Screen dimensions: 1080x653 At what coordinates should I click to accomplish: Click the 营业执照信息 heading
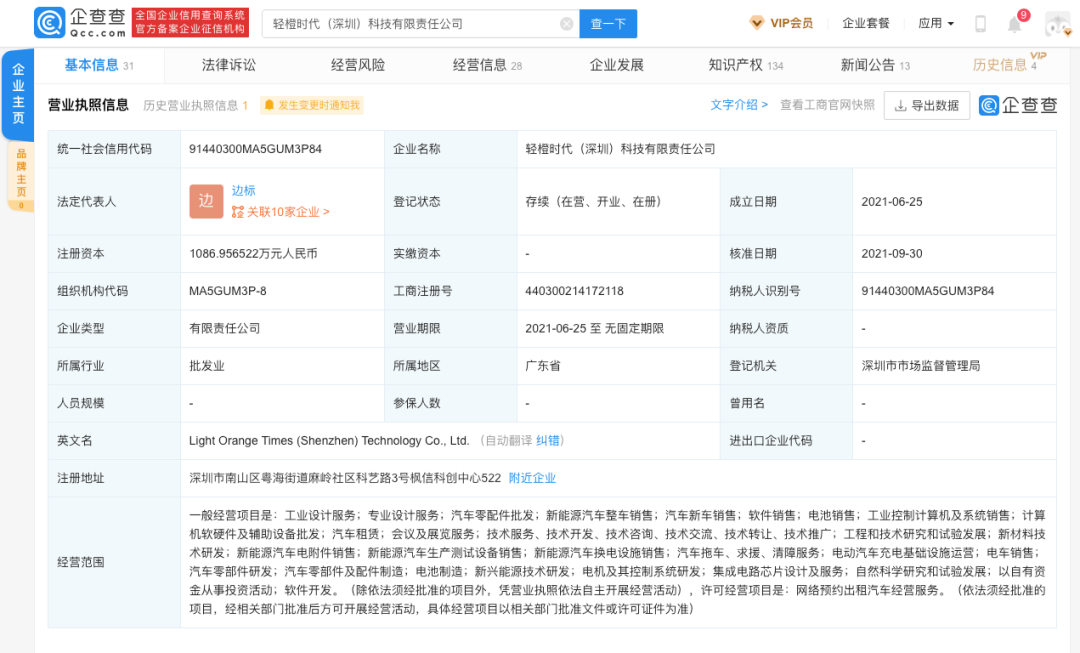pyautogui.click(x=88, y=105)
